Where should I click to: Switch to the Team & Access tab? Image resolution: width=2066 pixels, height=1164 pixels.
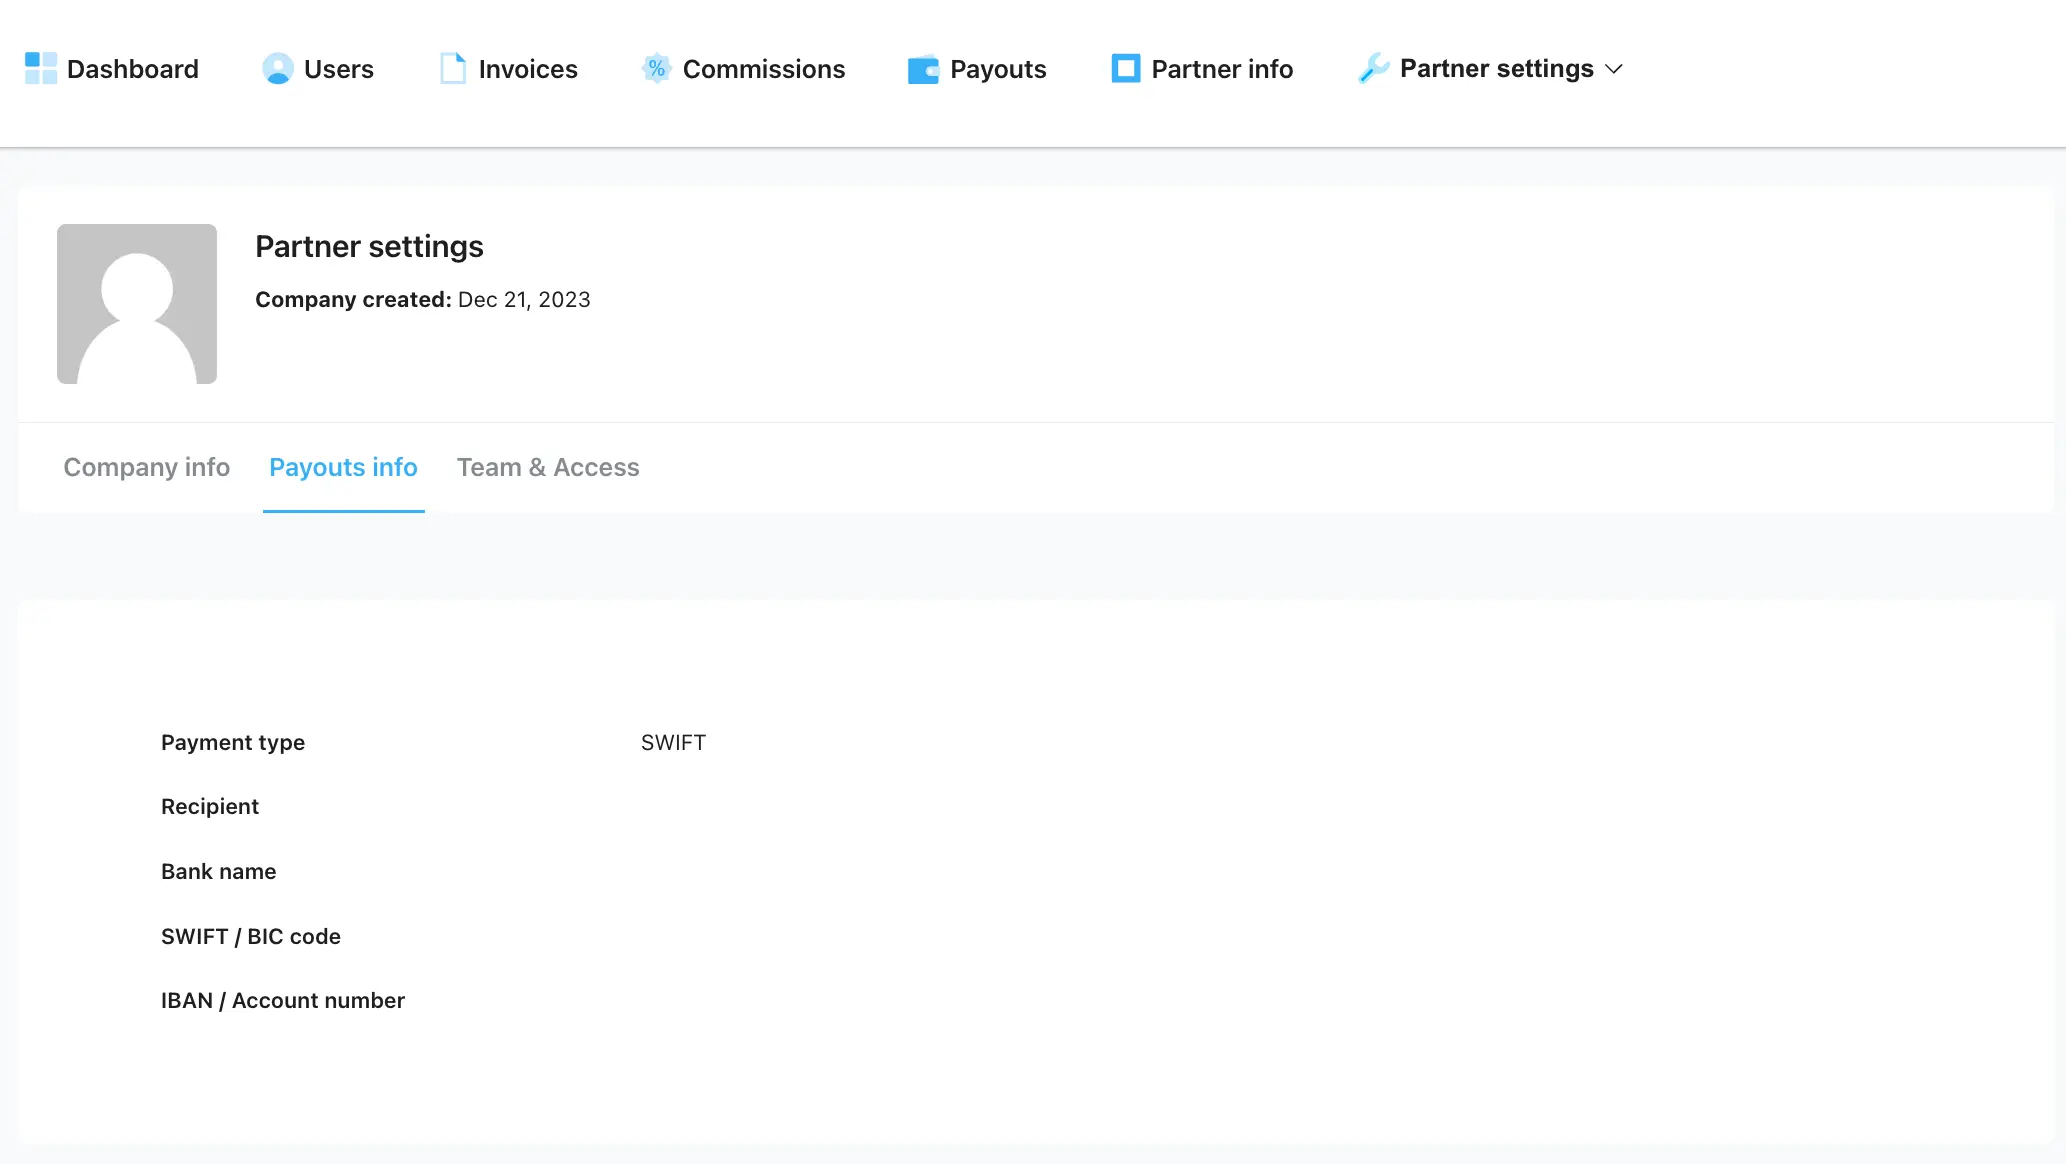point(548,467)
